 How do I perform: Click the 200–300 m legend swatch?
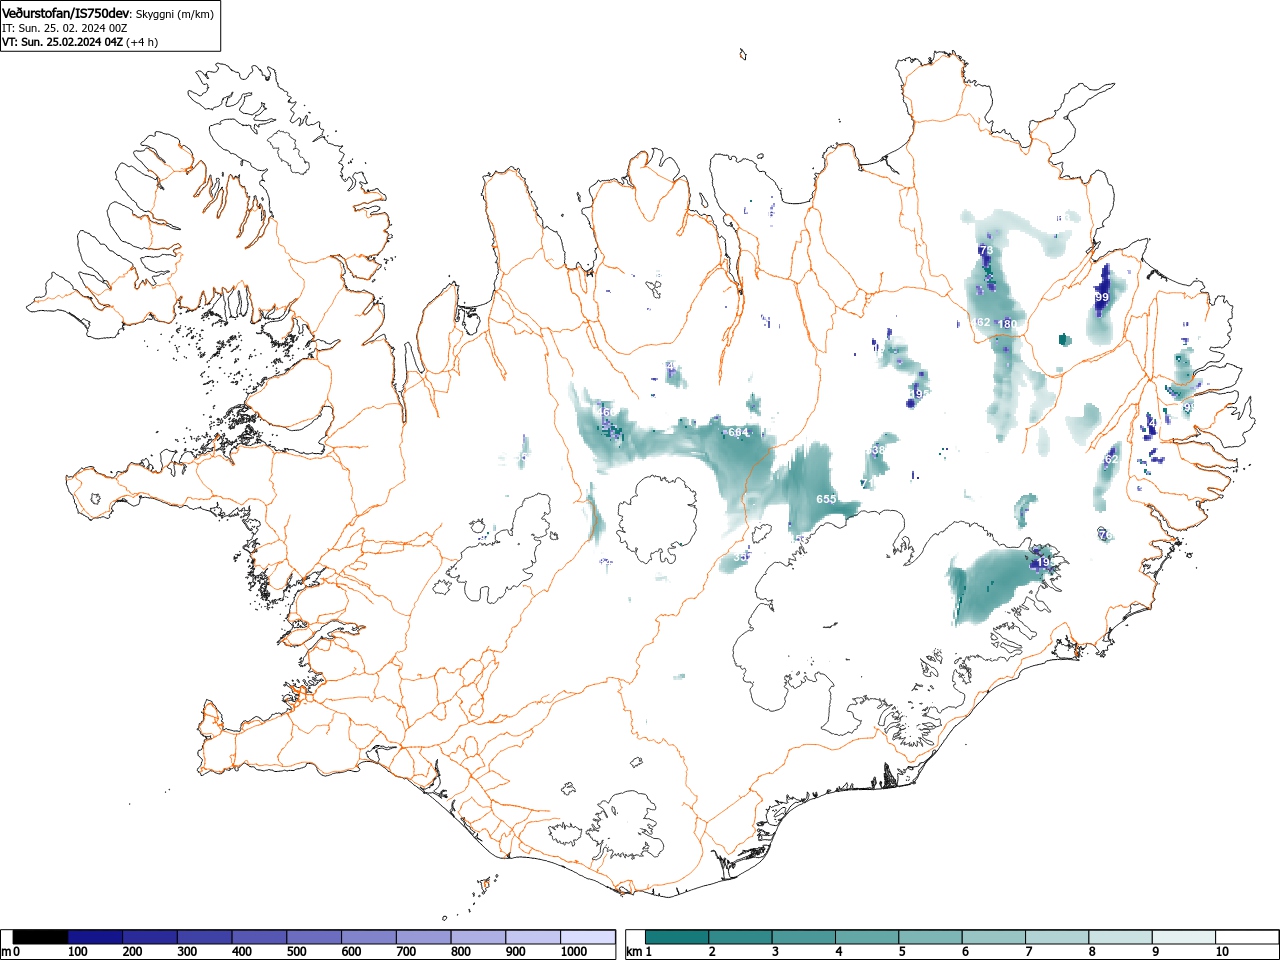coord(150,937)
